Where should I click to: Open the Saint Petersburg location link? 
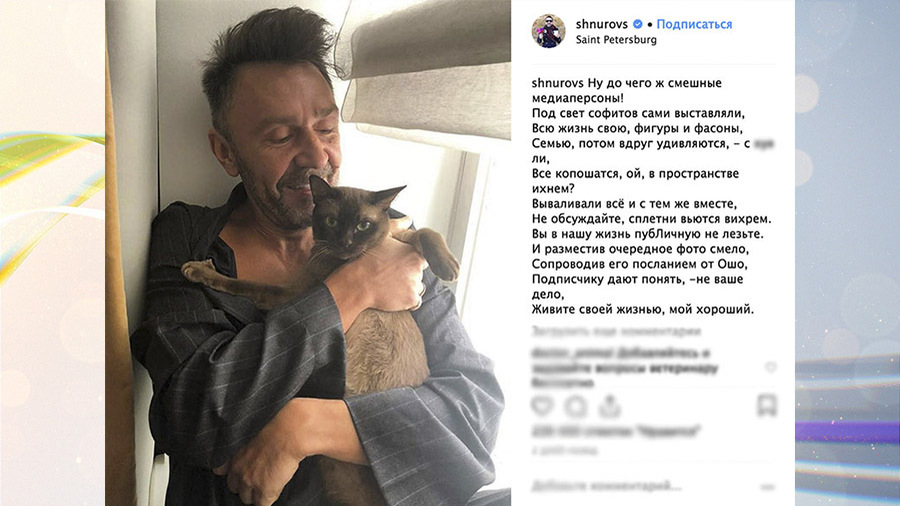616,40
